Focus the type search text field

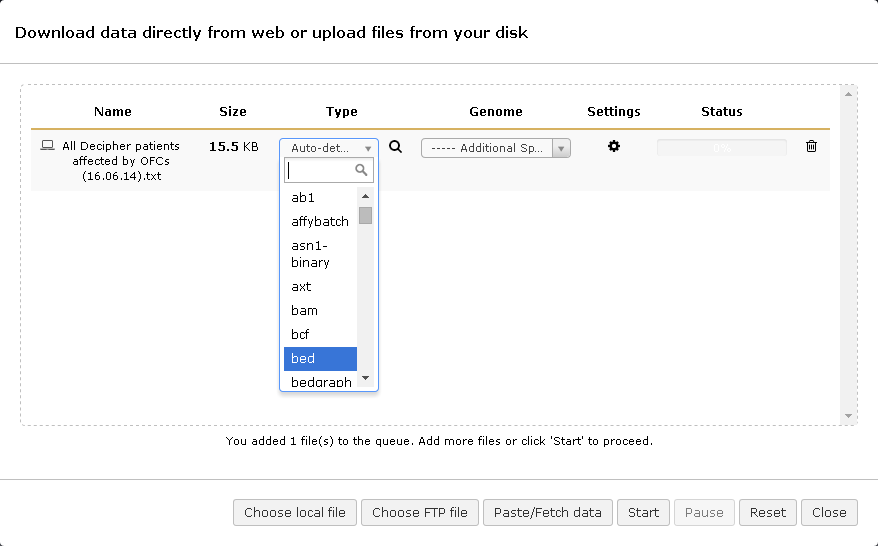(x=318, y=170)
